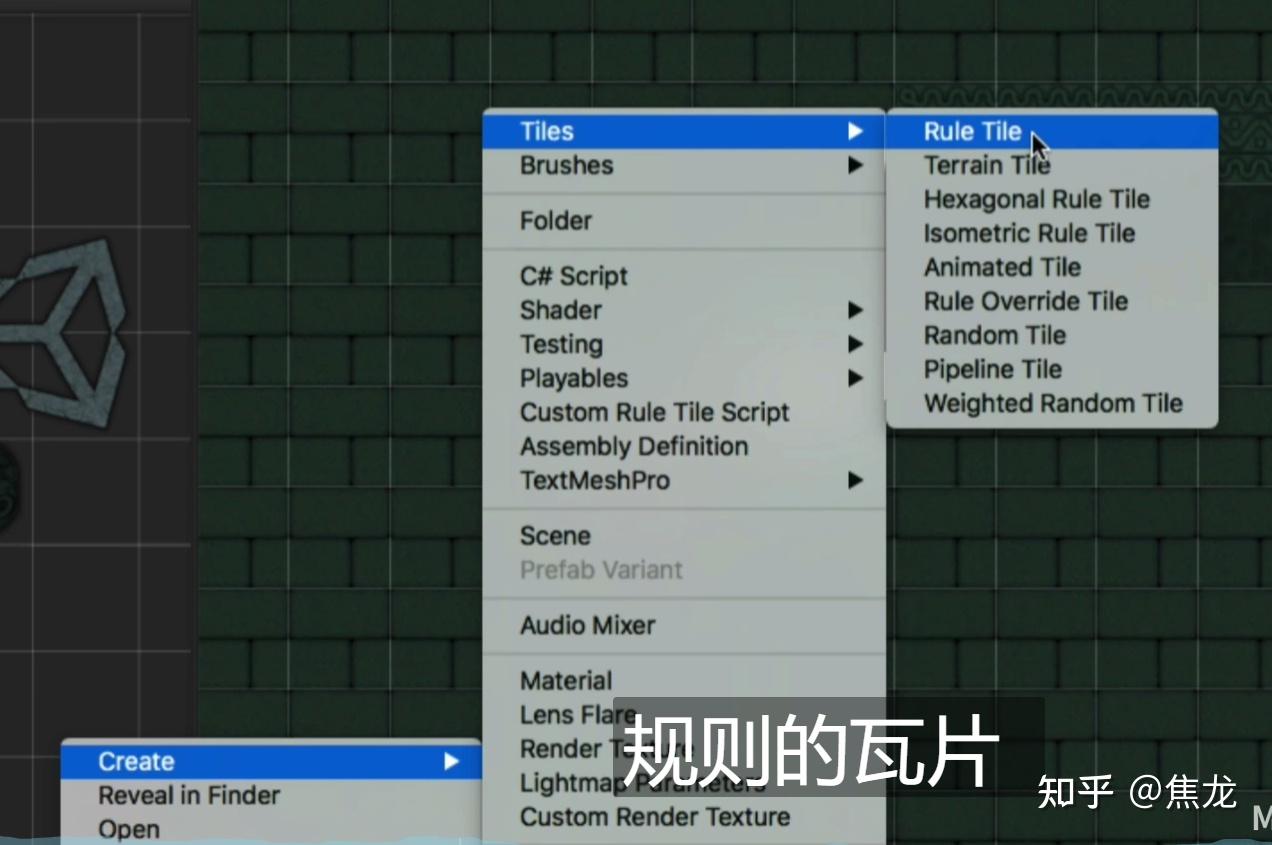Select Reveal in Finder

pyautogui.click(x=189, y=795)
